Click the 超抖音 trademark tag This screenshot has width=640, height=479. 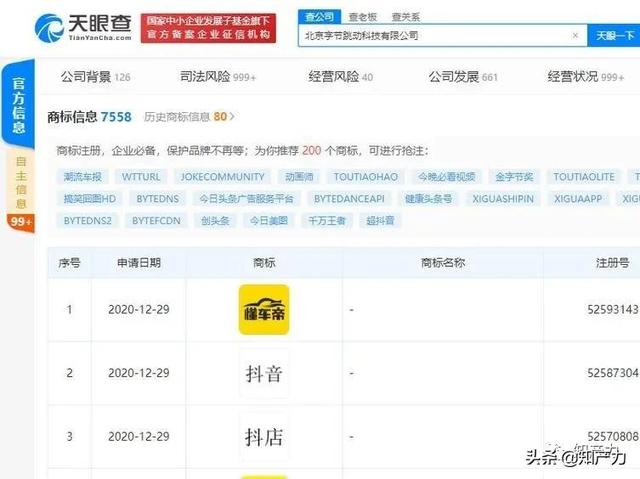point(380,221)
